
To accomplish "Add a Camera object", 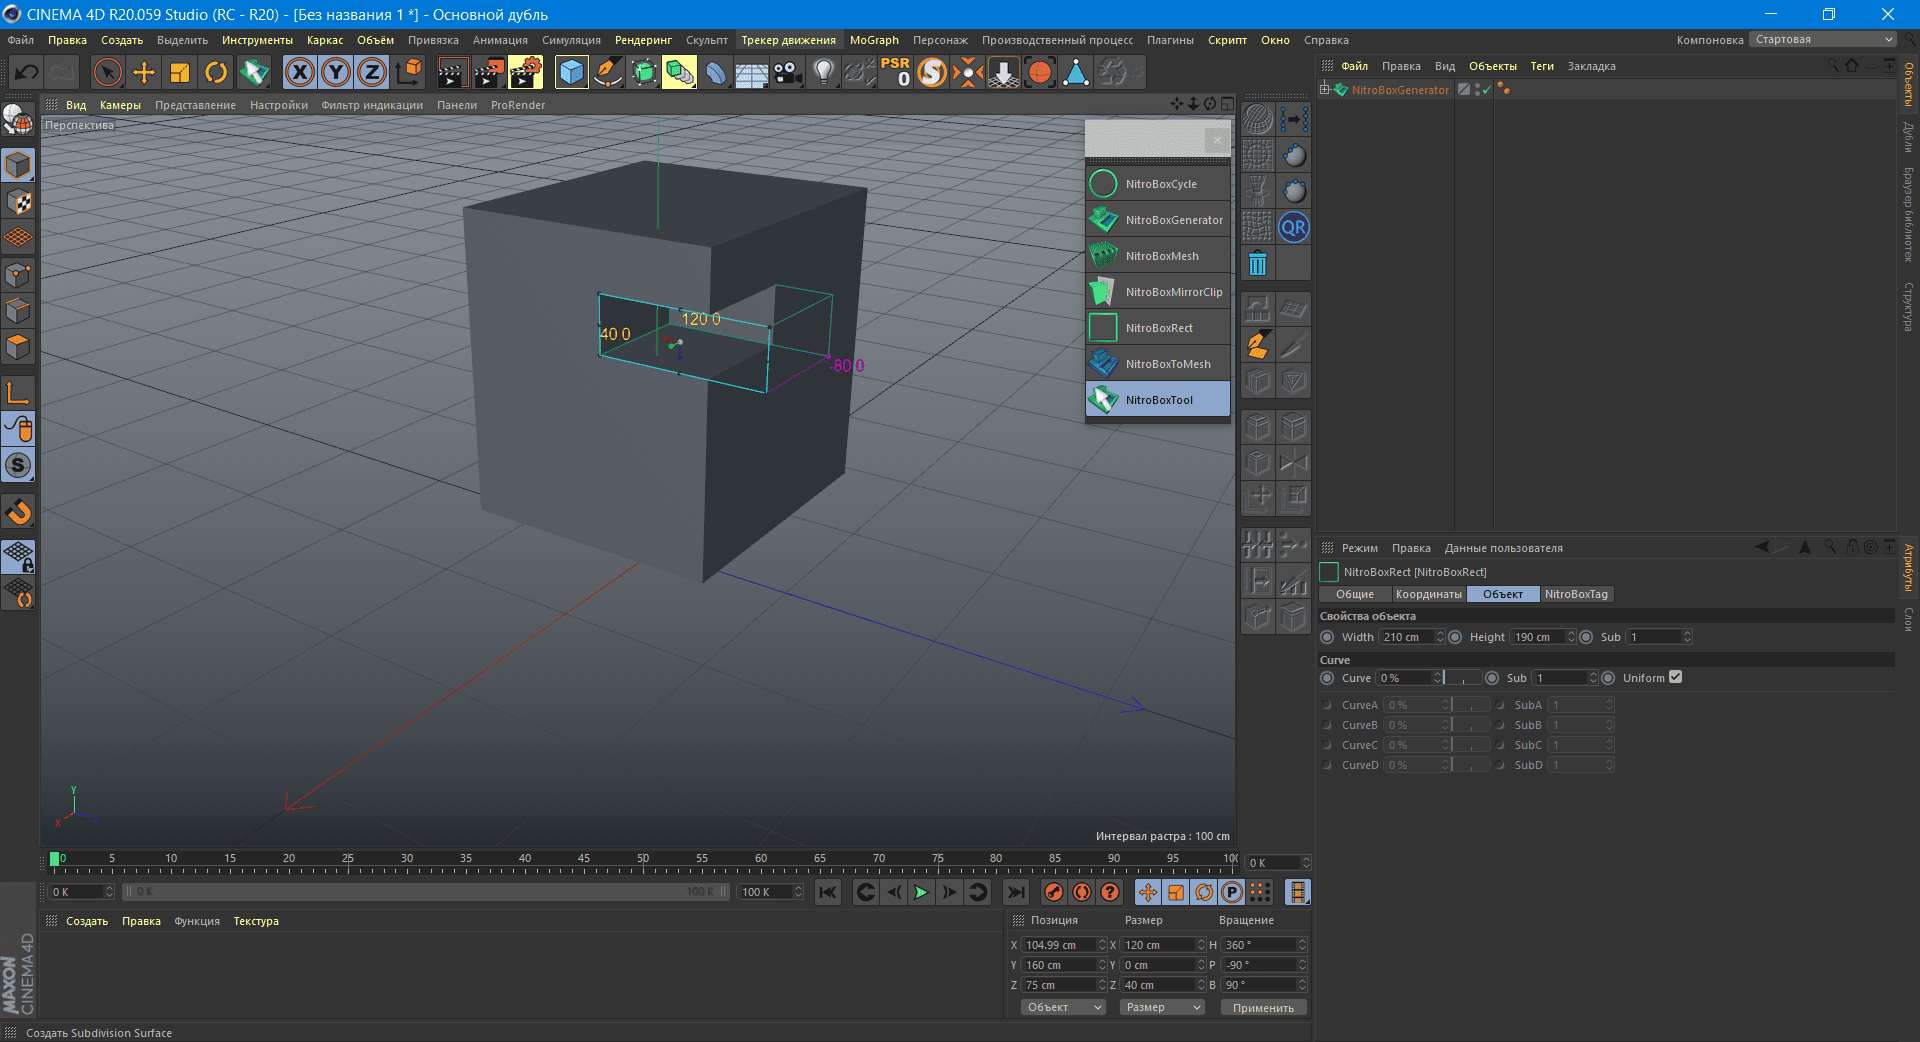I will [788, 72].
